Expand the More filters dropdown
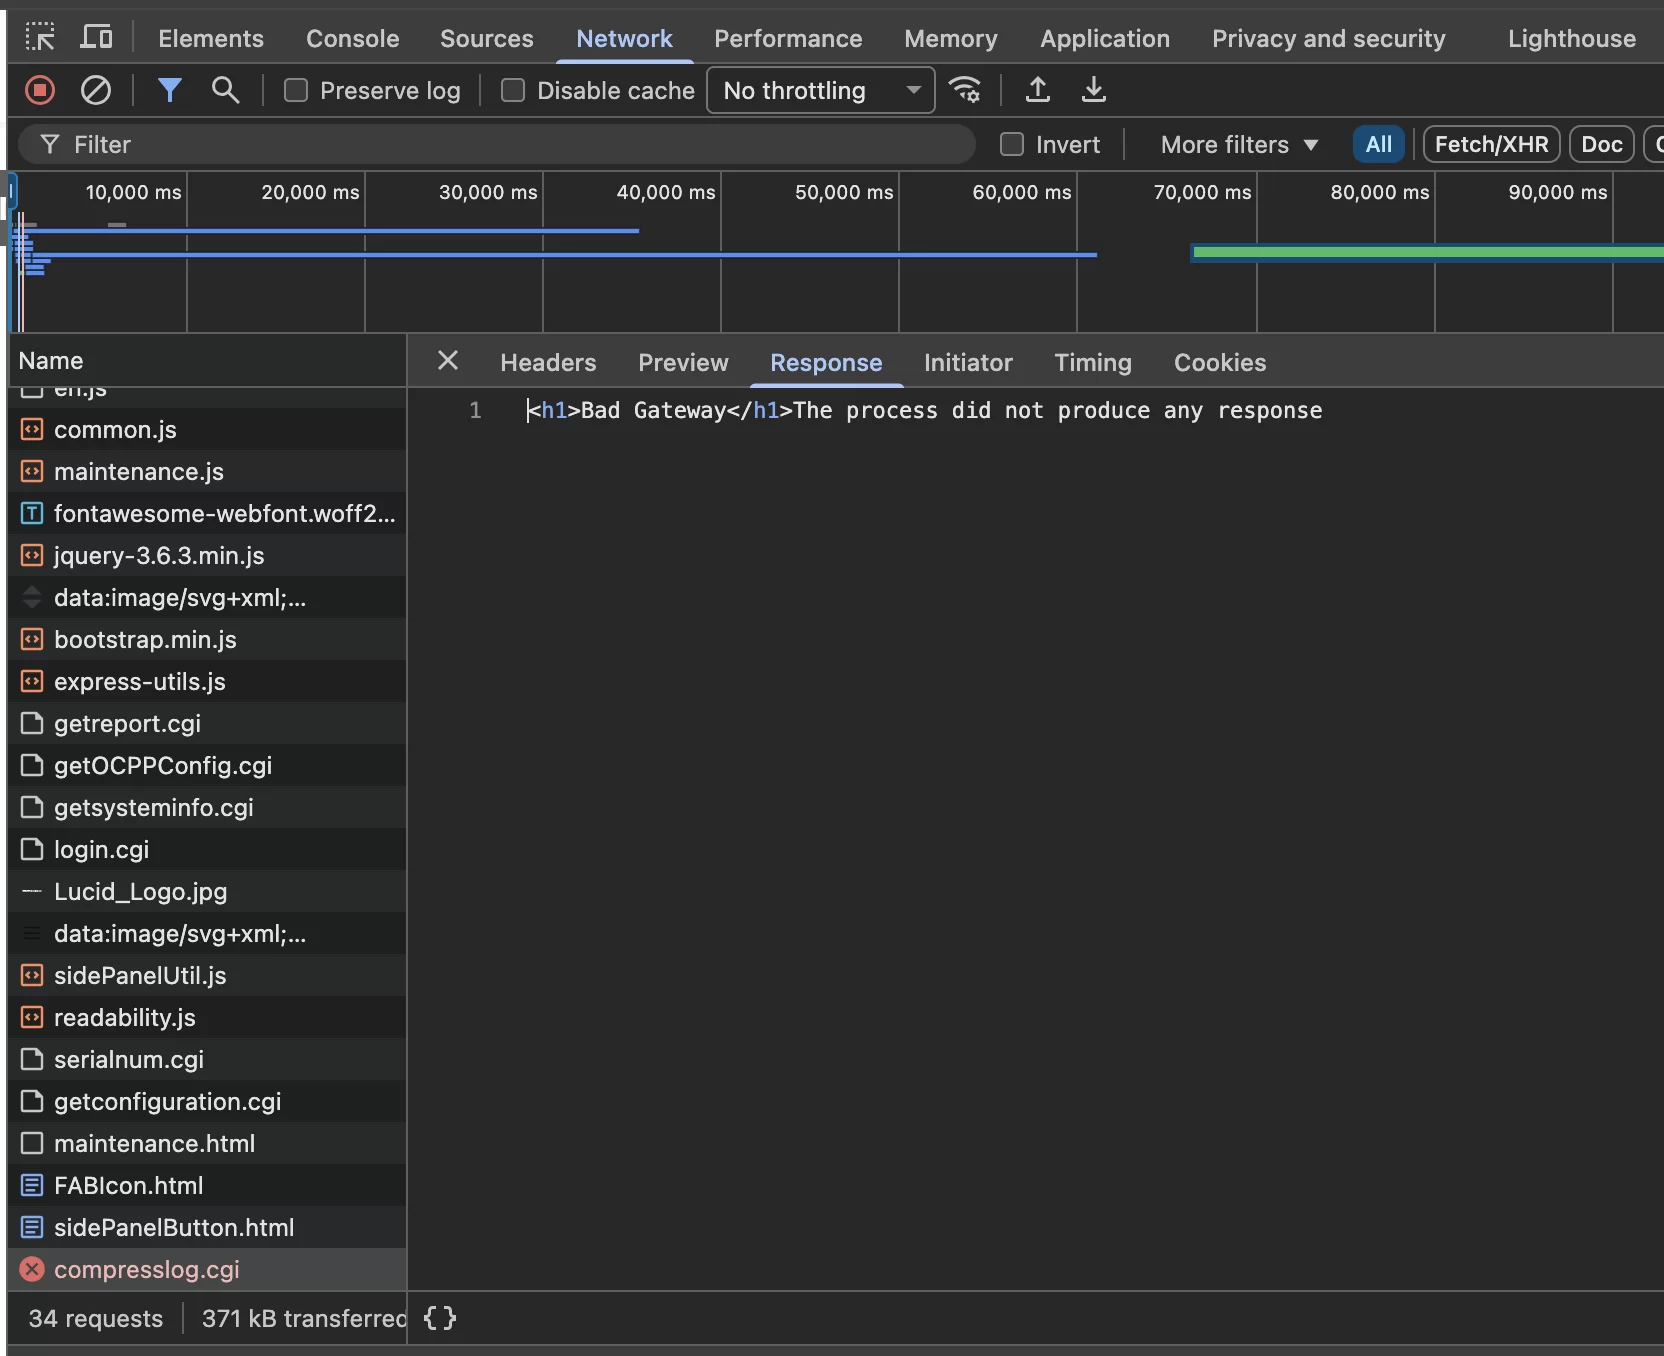 point(1239,145)
